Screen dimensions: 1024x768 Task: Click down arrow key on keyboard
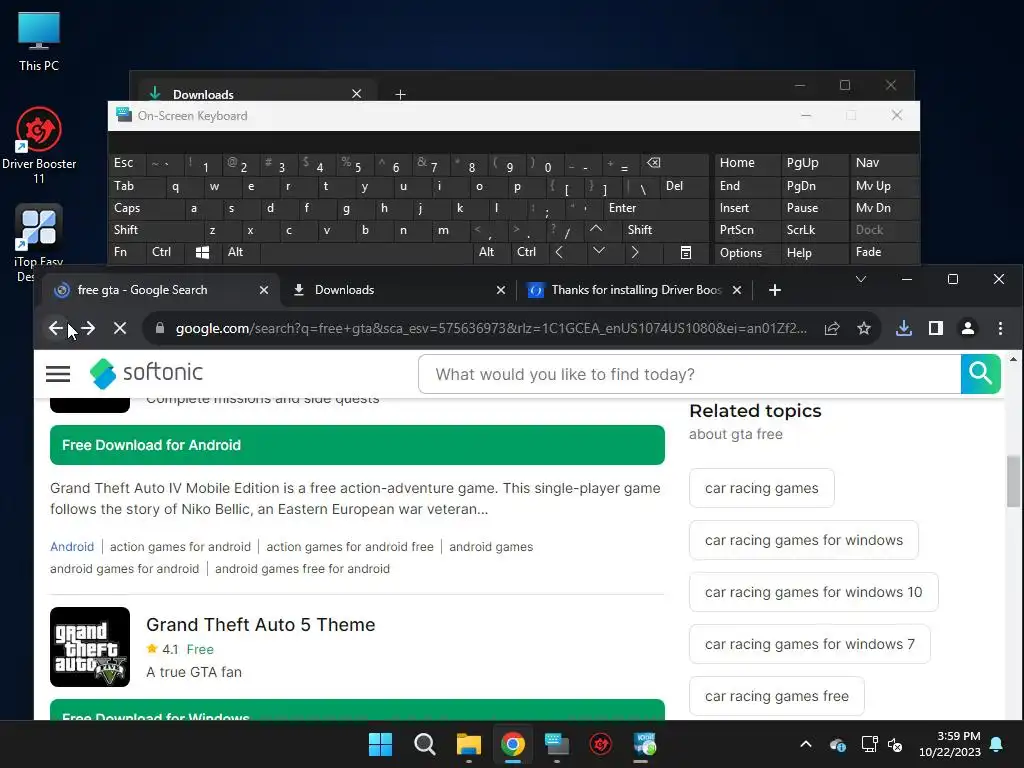598,252
